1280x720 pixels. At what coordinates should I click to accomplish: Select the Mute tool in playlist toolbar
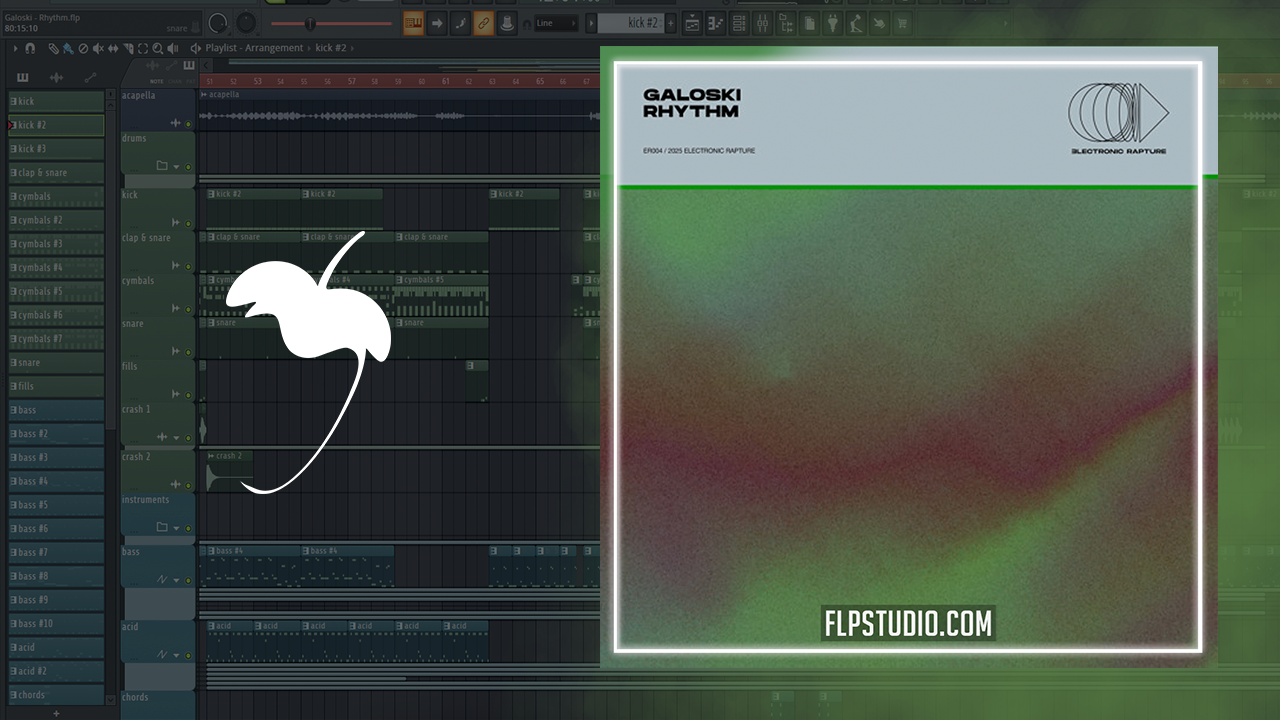[98, 48]
